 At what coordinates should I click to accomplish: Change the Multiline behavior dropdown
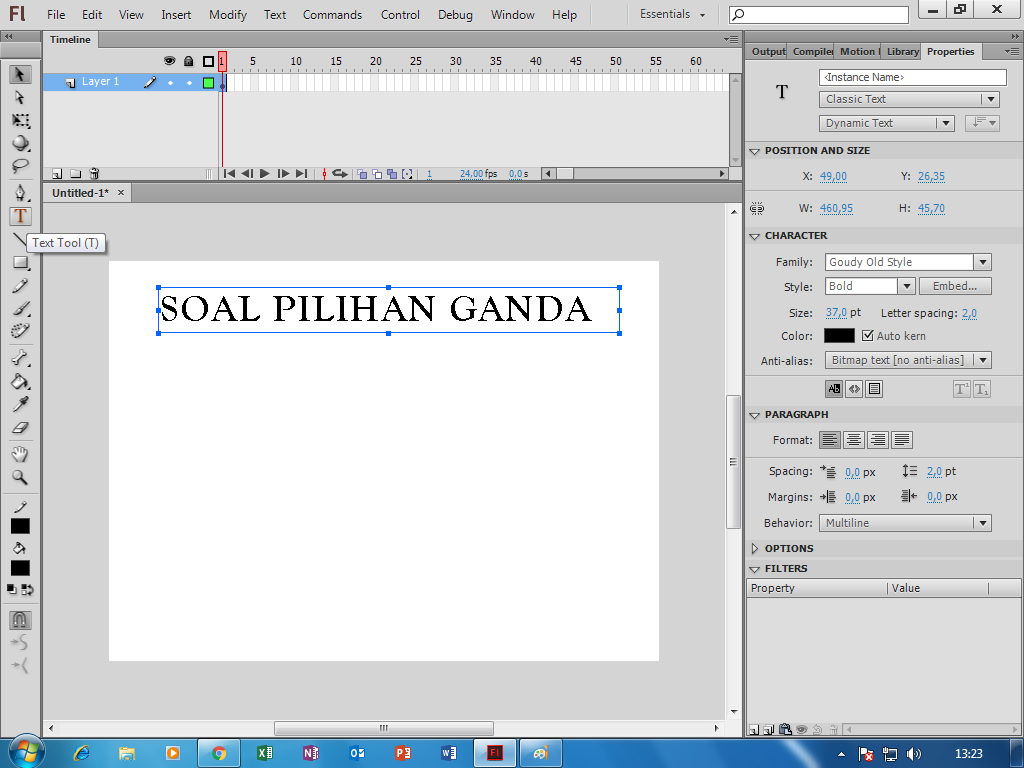point(985,523)
